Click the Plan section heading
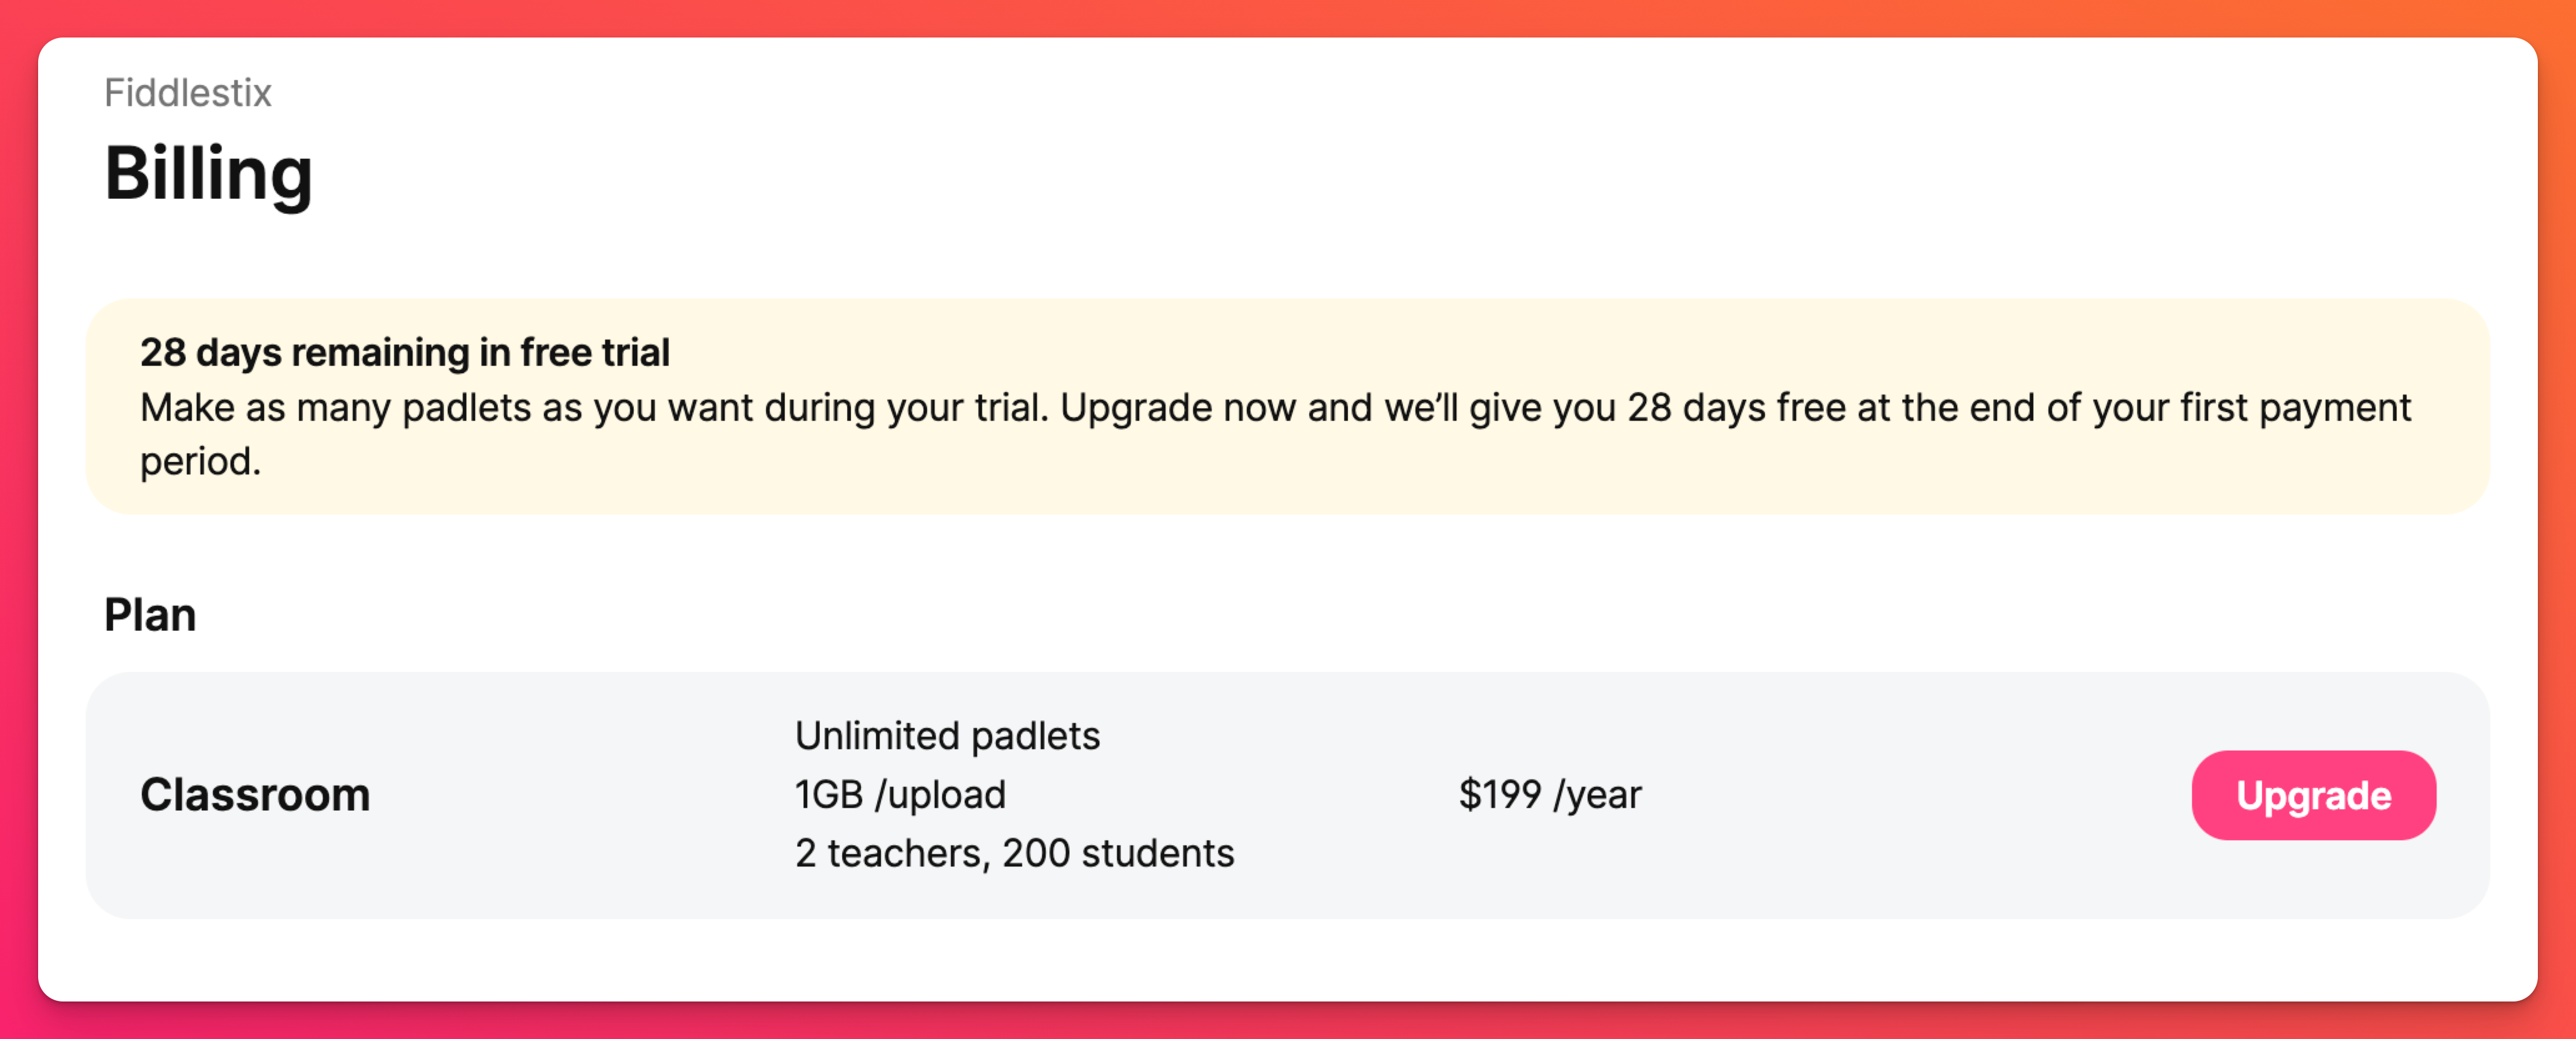Image resolution: width=2576 pixels, height=1039 pixels. pyautogui.click(x=150, y=614)
